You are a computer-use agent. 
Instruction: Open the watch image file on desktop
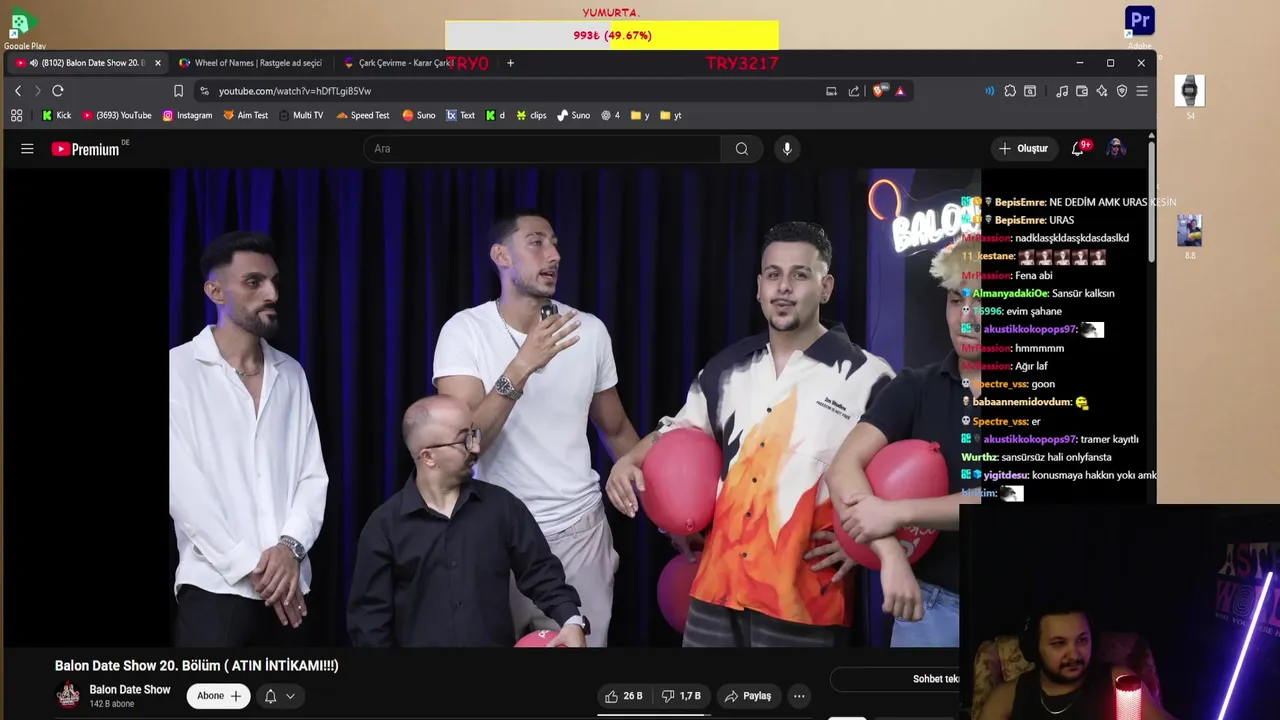pos(1189,96)
